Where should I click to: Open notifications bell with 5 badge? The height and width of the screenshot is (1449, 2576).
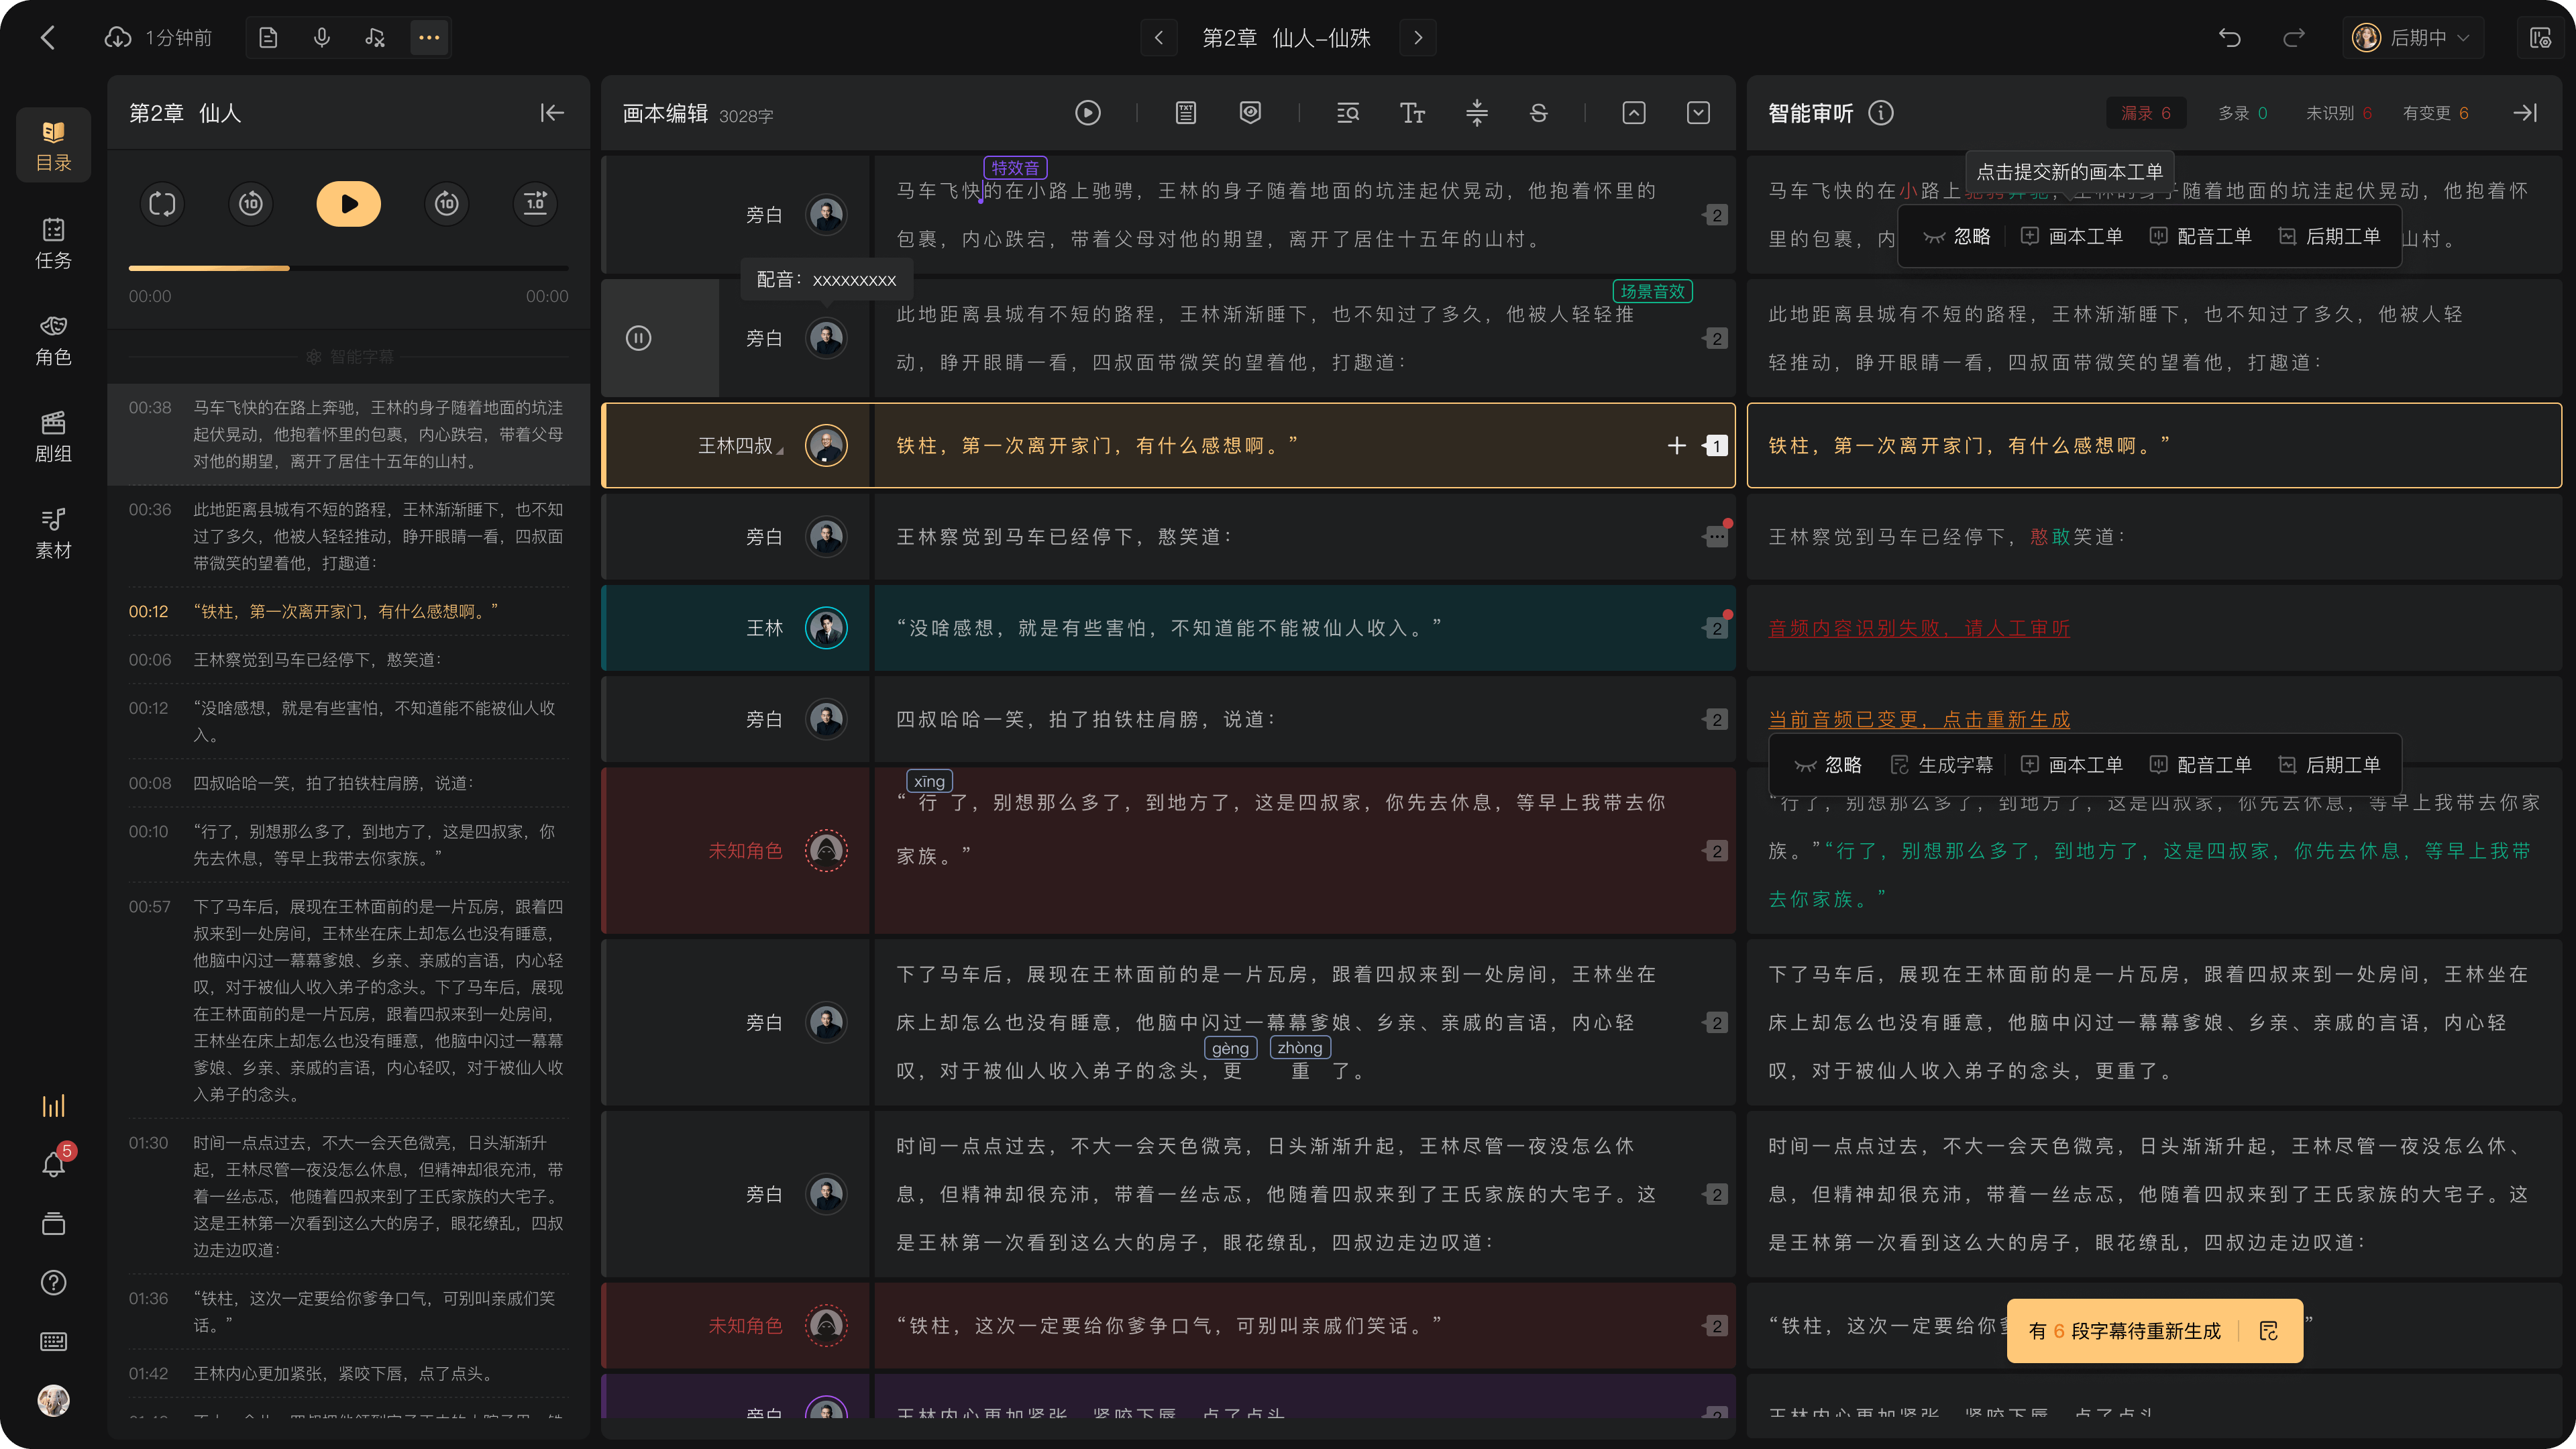coord(55,1163)
